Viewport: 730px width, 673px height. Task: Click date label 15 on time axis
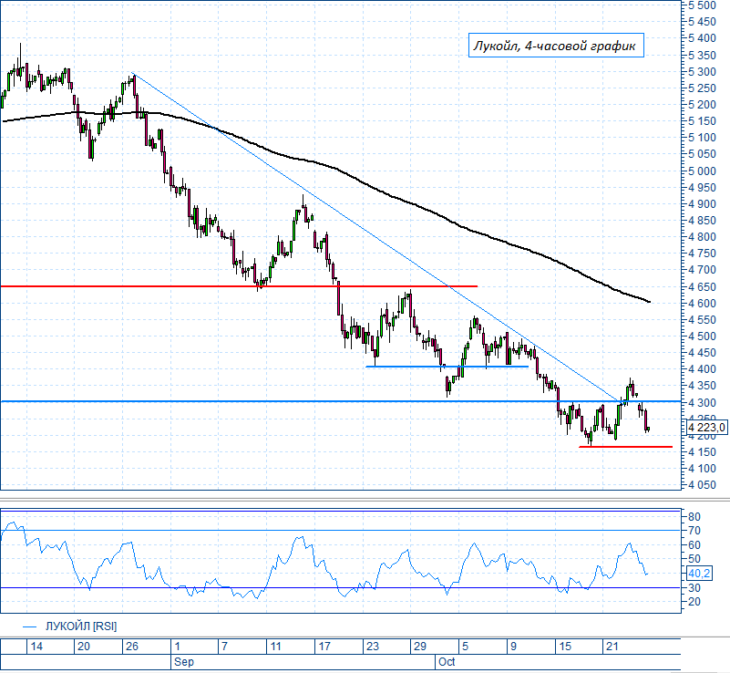coord(565,646)
